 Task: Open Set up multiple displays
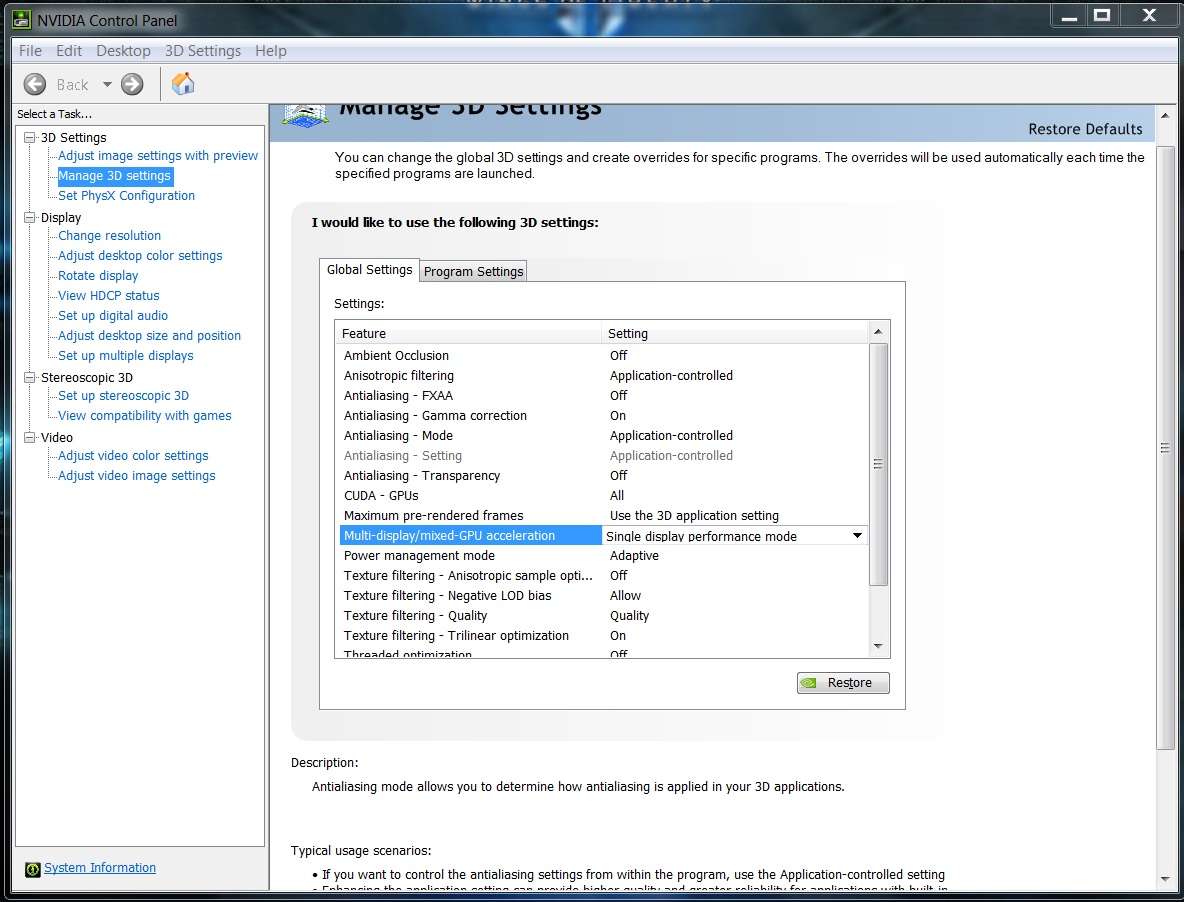pyautogui.click(x=125, y=356)
